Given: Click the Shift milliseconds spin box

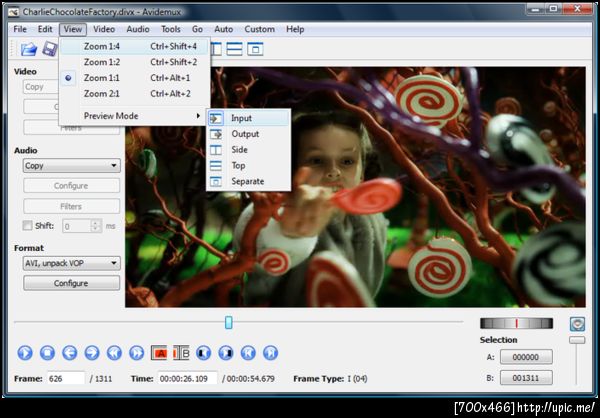Looking at the screenshot, I should tap(82, 226).
